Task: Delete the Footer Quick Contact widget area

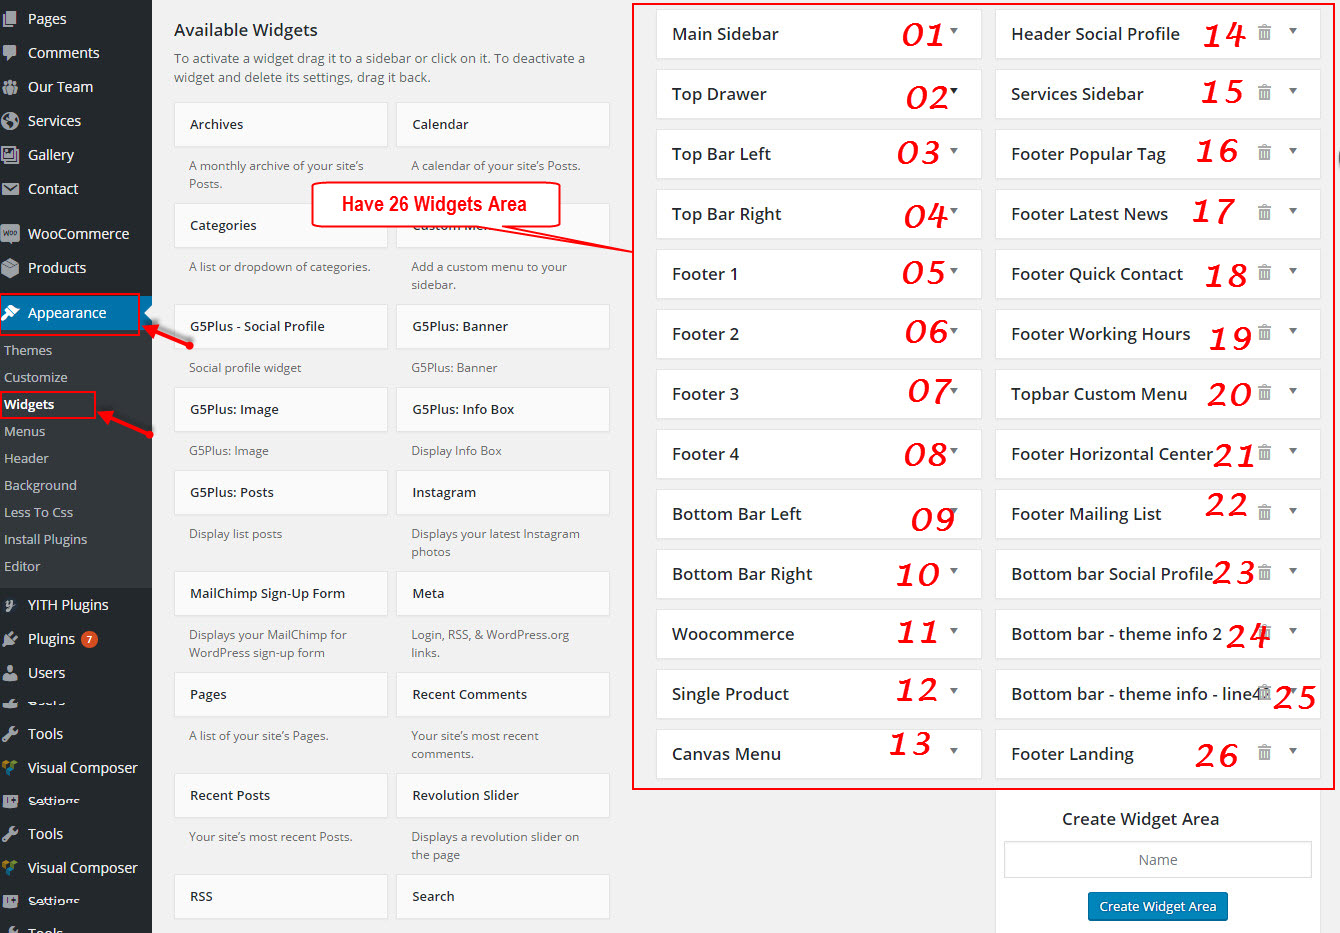Action: pyautogui.click(x=1264, y=273)
